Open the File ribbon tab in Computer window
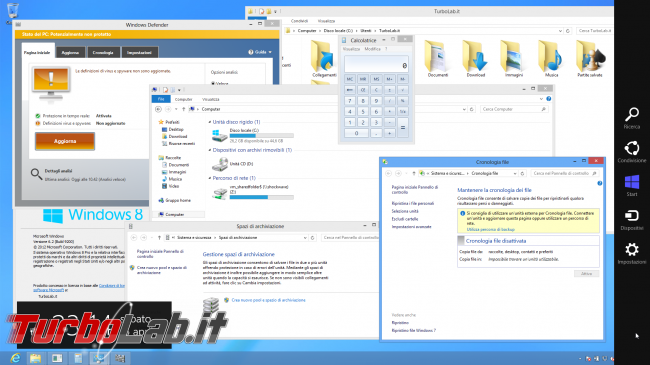Viewport: 650px width, 365px height. pos(161,99)
